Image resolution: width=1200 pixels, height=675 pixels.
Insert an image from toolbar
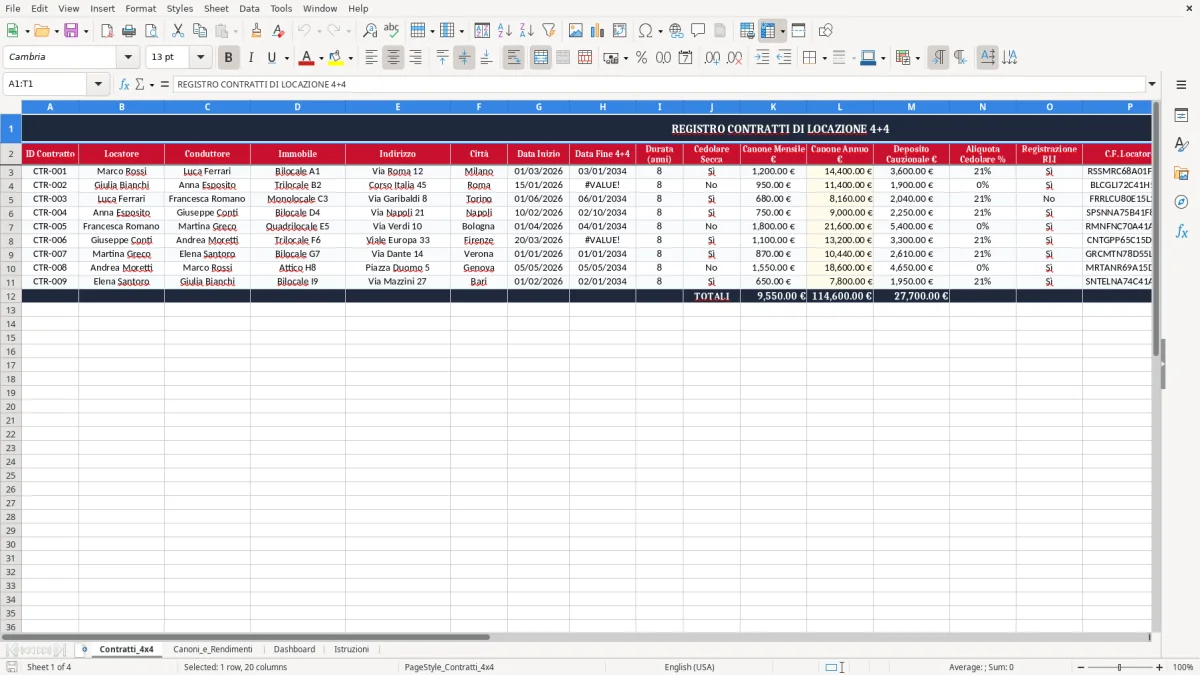(576, 31)
